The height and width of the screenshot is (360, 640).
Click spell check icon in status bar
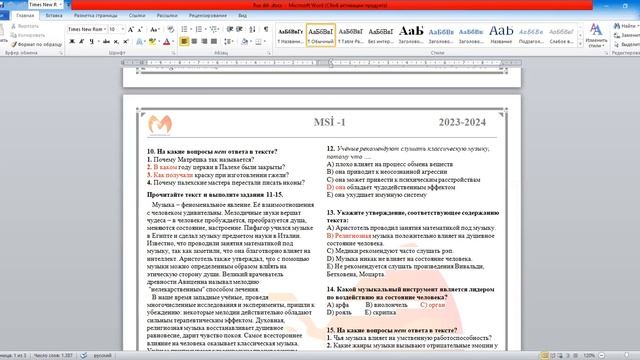coord(84,356)
